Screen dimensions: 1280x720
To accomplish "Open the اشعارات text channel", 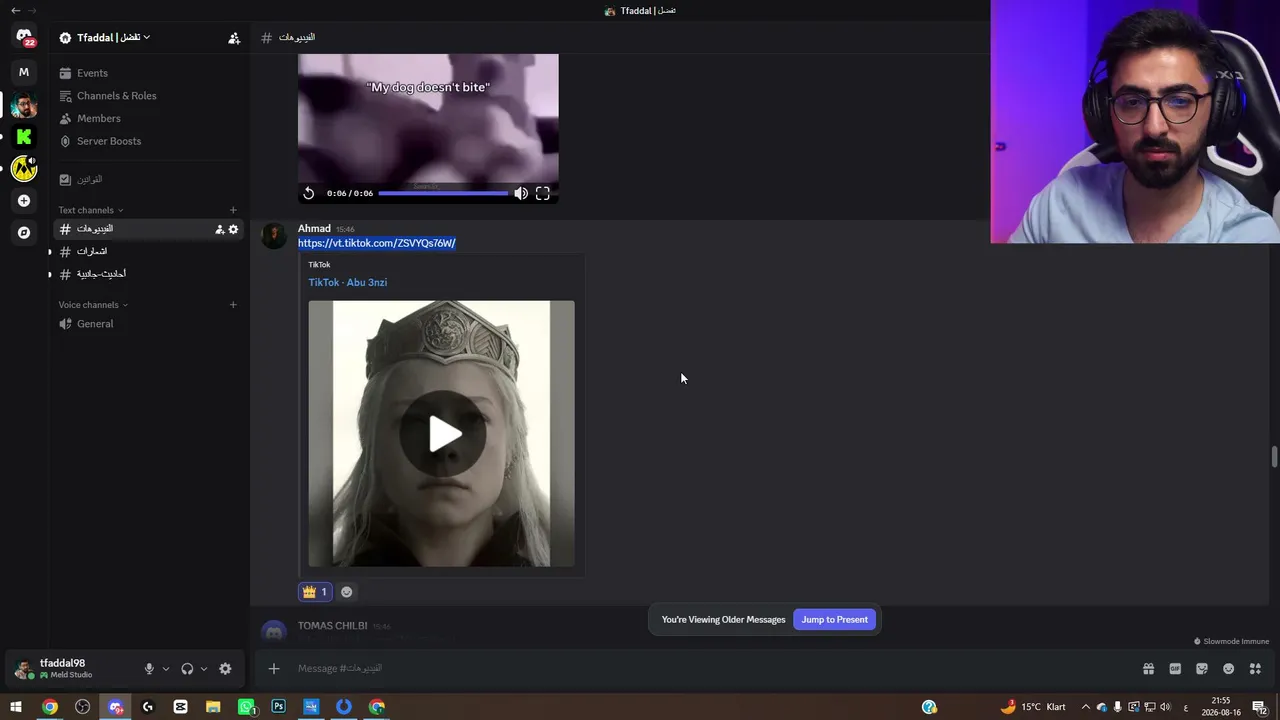I will pyautogui.click(x=148, y=251).
